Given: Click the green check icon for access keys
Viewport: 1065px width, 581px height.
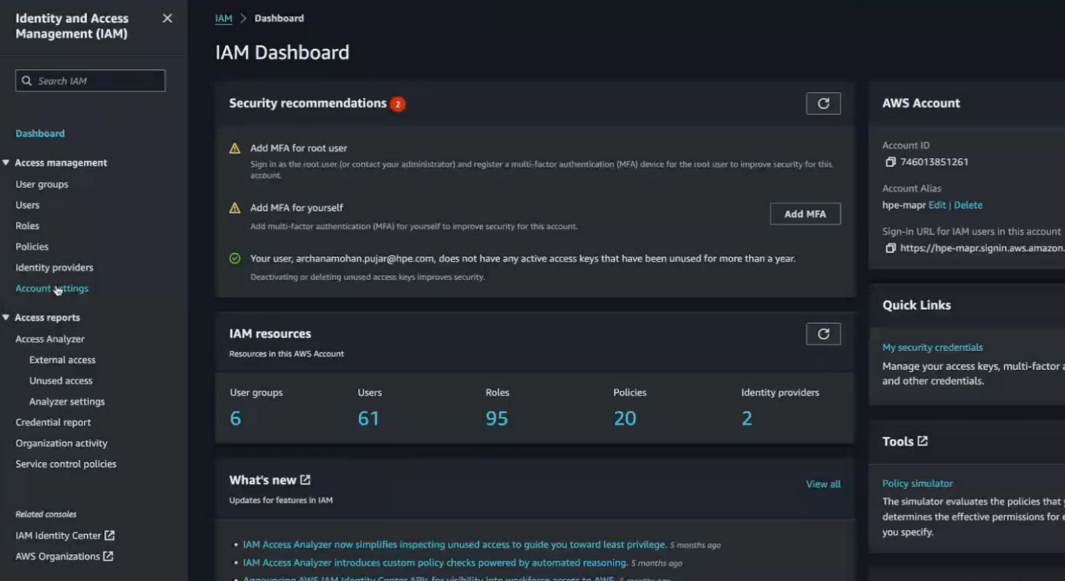Looking at the screenshot, I should coord(235,258).
